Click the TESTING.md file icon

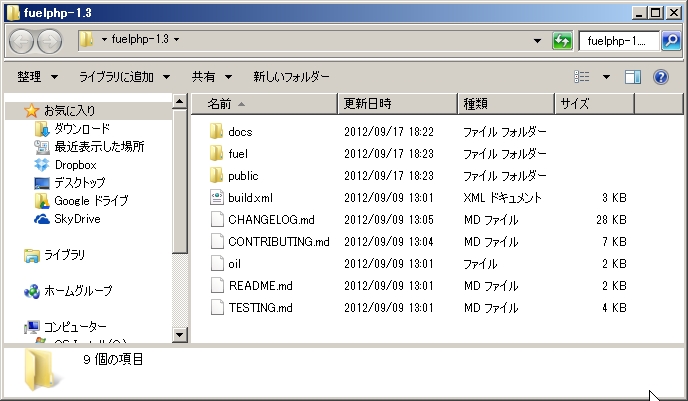point(217,307)
